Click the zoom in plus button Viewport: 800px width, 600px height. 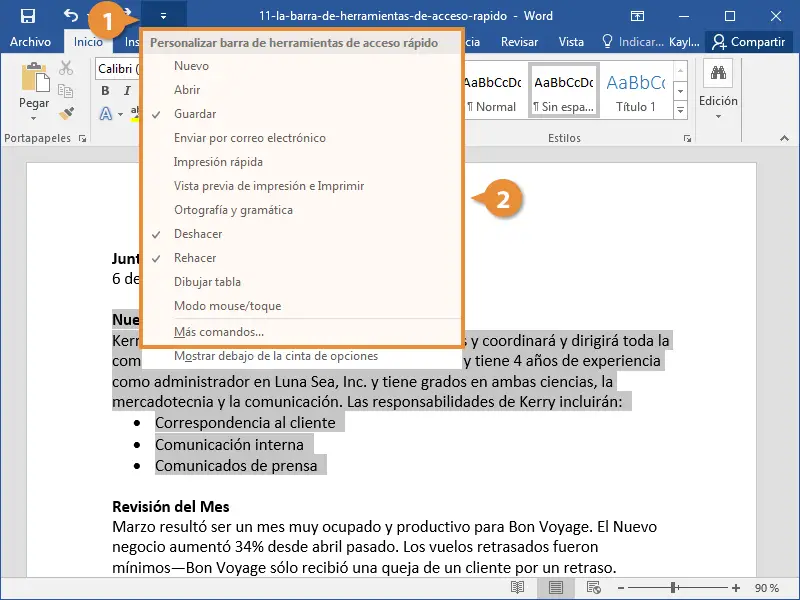(x=736, y=588)
